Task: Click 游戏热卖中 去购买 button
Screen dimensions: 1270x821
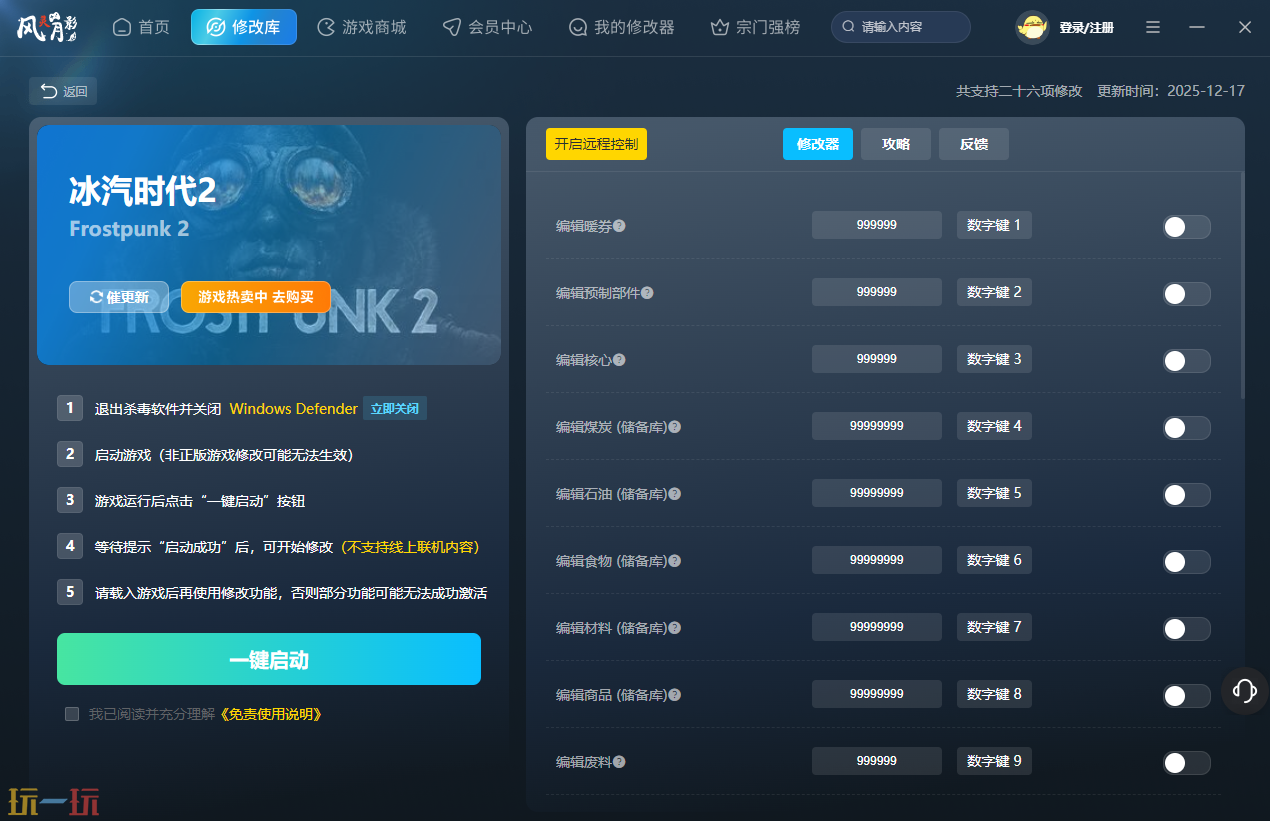Action: [256, 297]
